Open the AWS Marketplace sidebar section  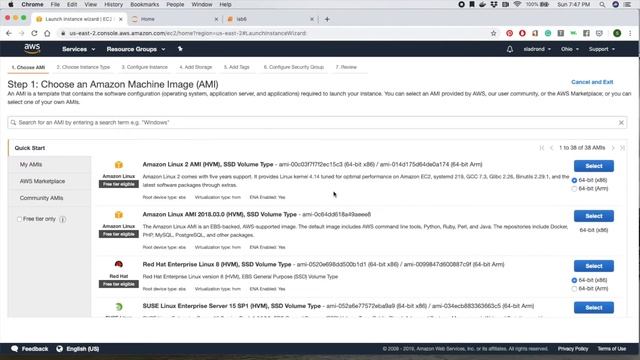click(42, 181)
